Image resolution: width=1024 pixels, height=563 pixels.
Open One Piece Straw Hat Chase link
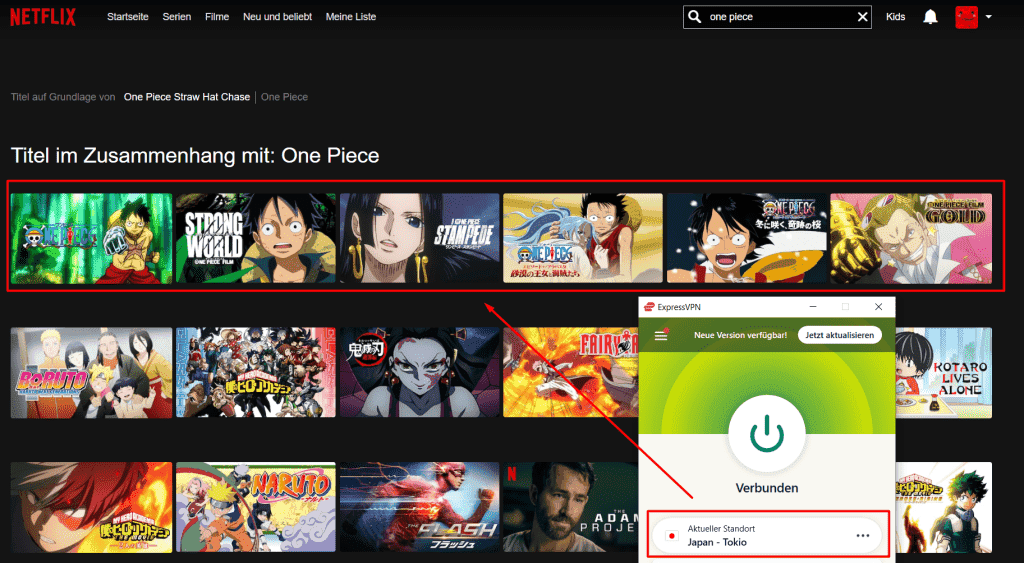pos(187,97)
